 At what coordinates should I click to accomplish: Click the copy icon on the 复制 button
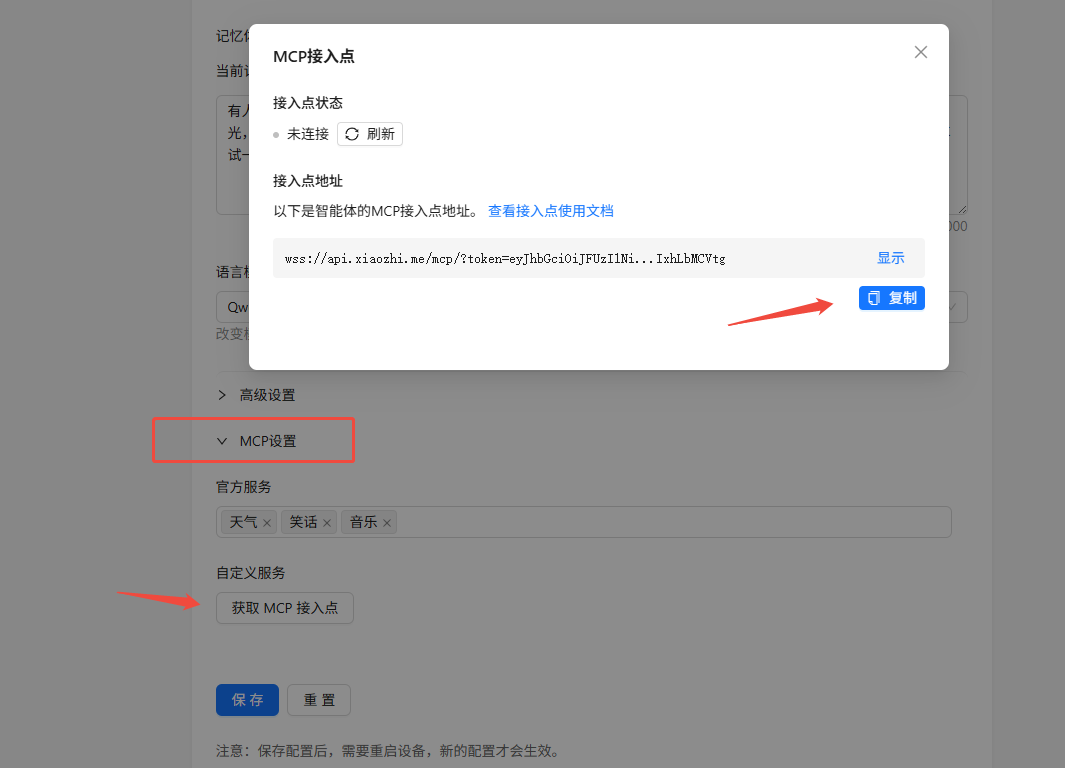tap(874, 298)
